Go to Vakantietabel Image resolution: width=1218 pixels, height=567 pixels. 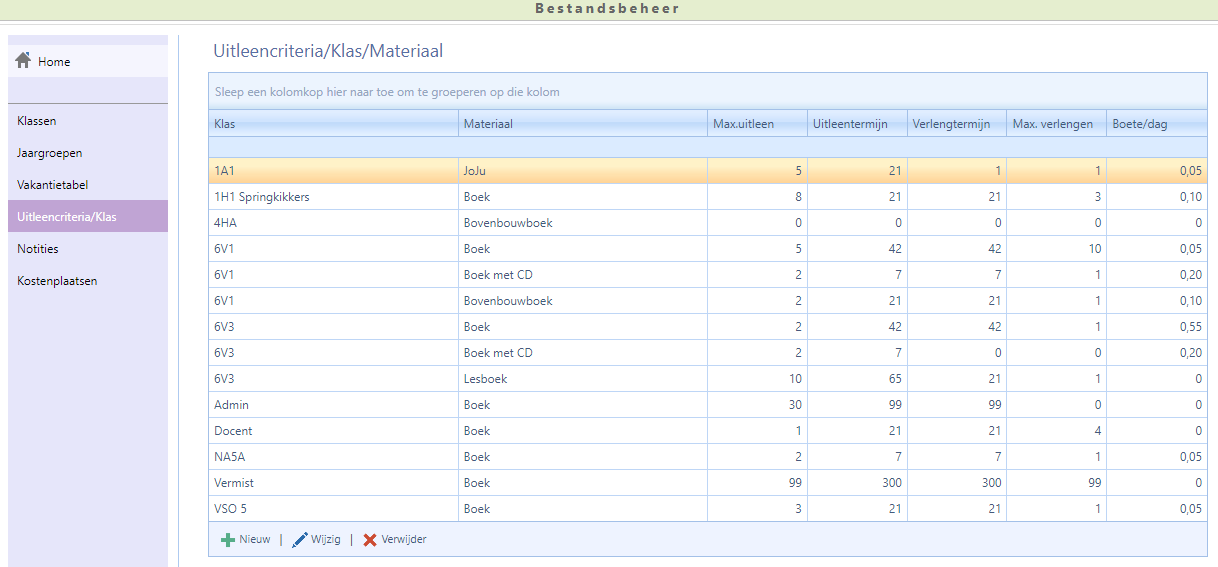[x=53, y=185]
